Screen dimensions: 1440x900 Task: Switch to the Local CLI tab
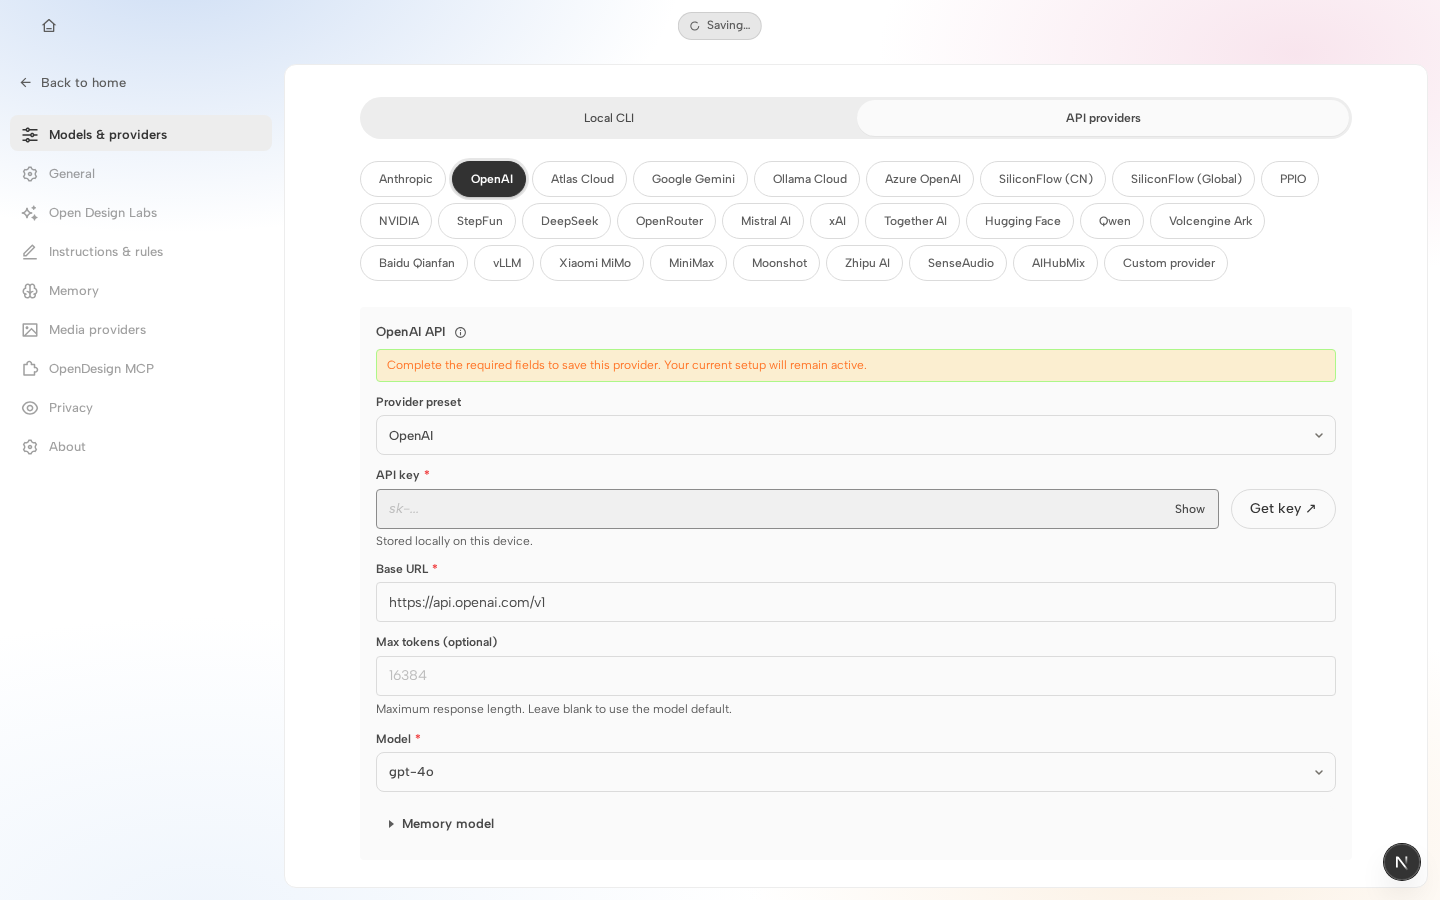(609, 118)
